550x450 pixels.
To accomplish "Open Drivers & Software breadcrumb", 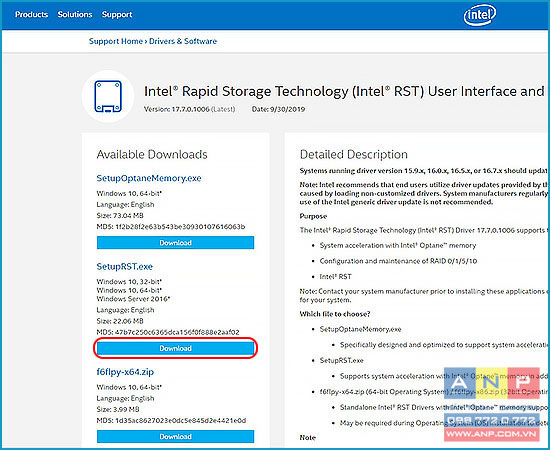I will coord(183,41).
